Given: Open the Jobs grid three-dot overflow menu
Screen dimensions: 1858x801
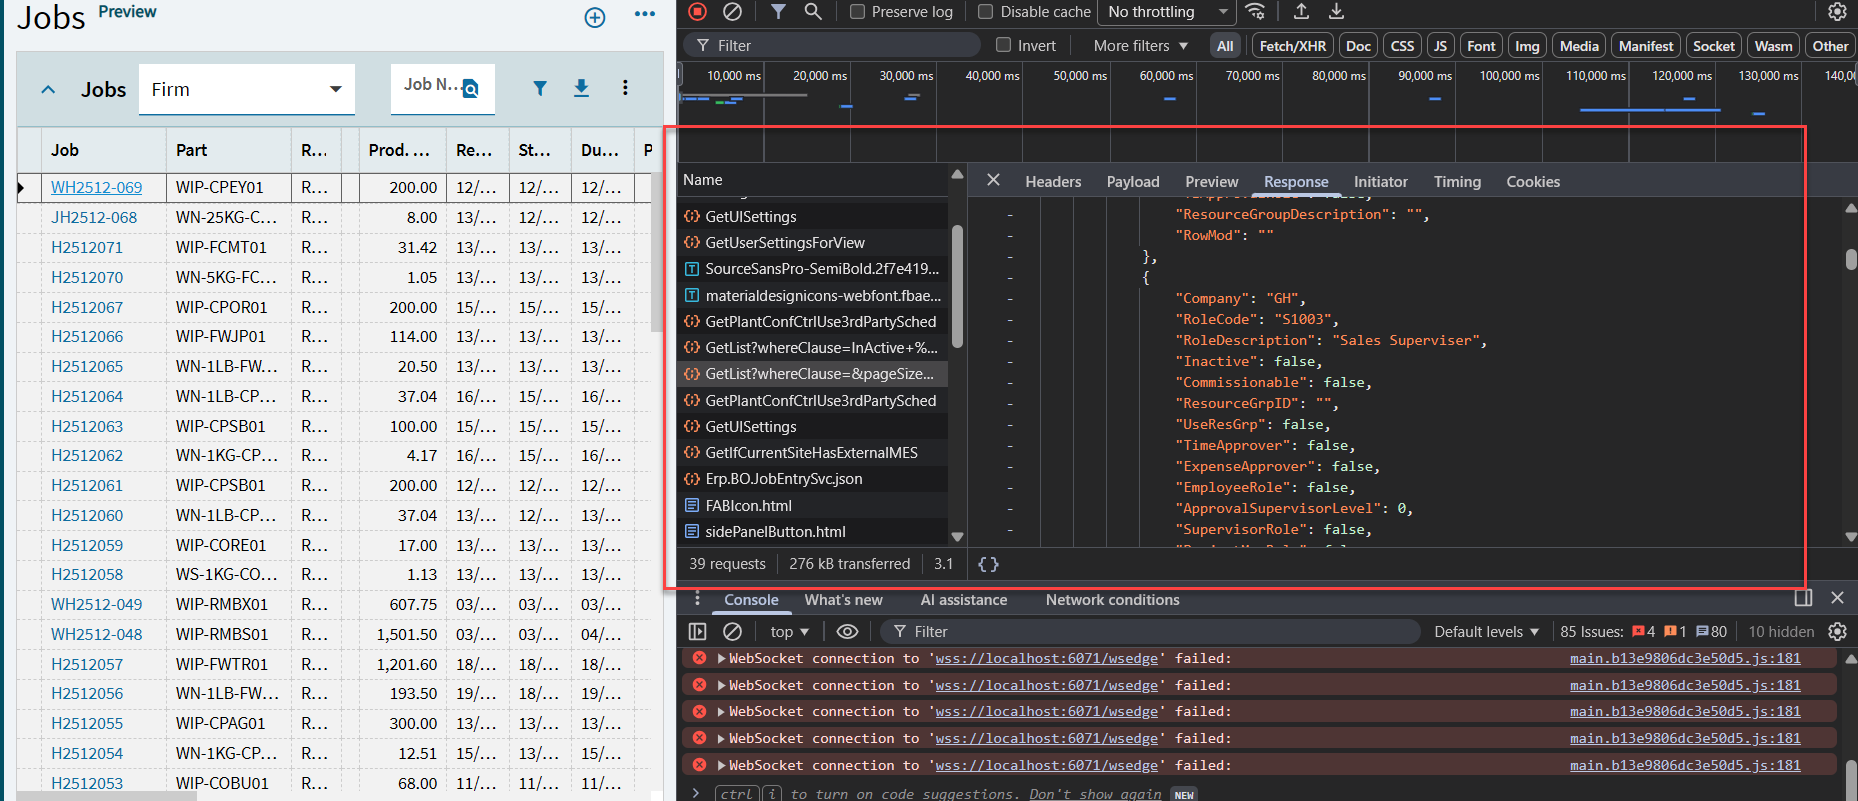Looking at the screenshot, I should coord(625,89).
